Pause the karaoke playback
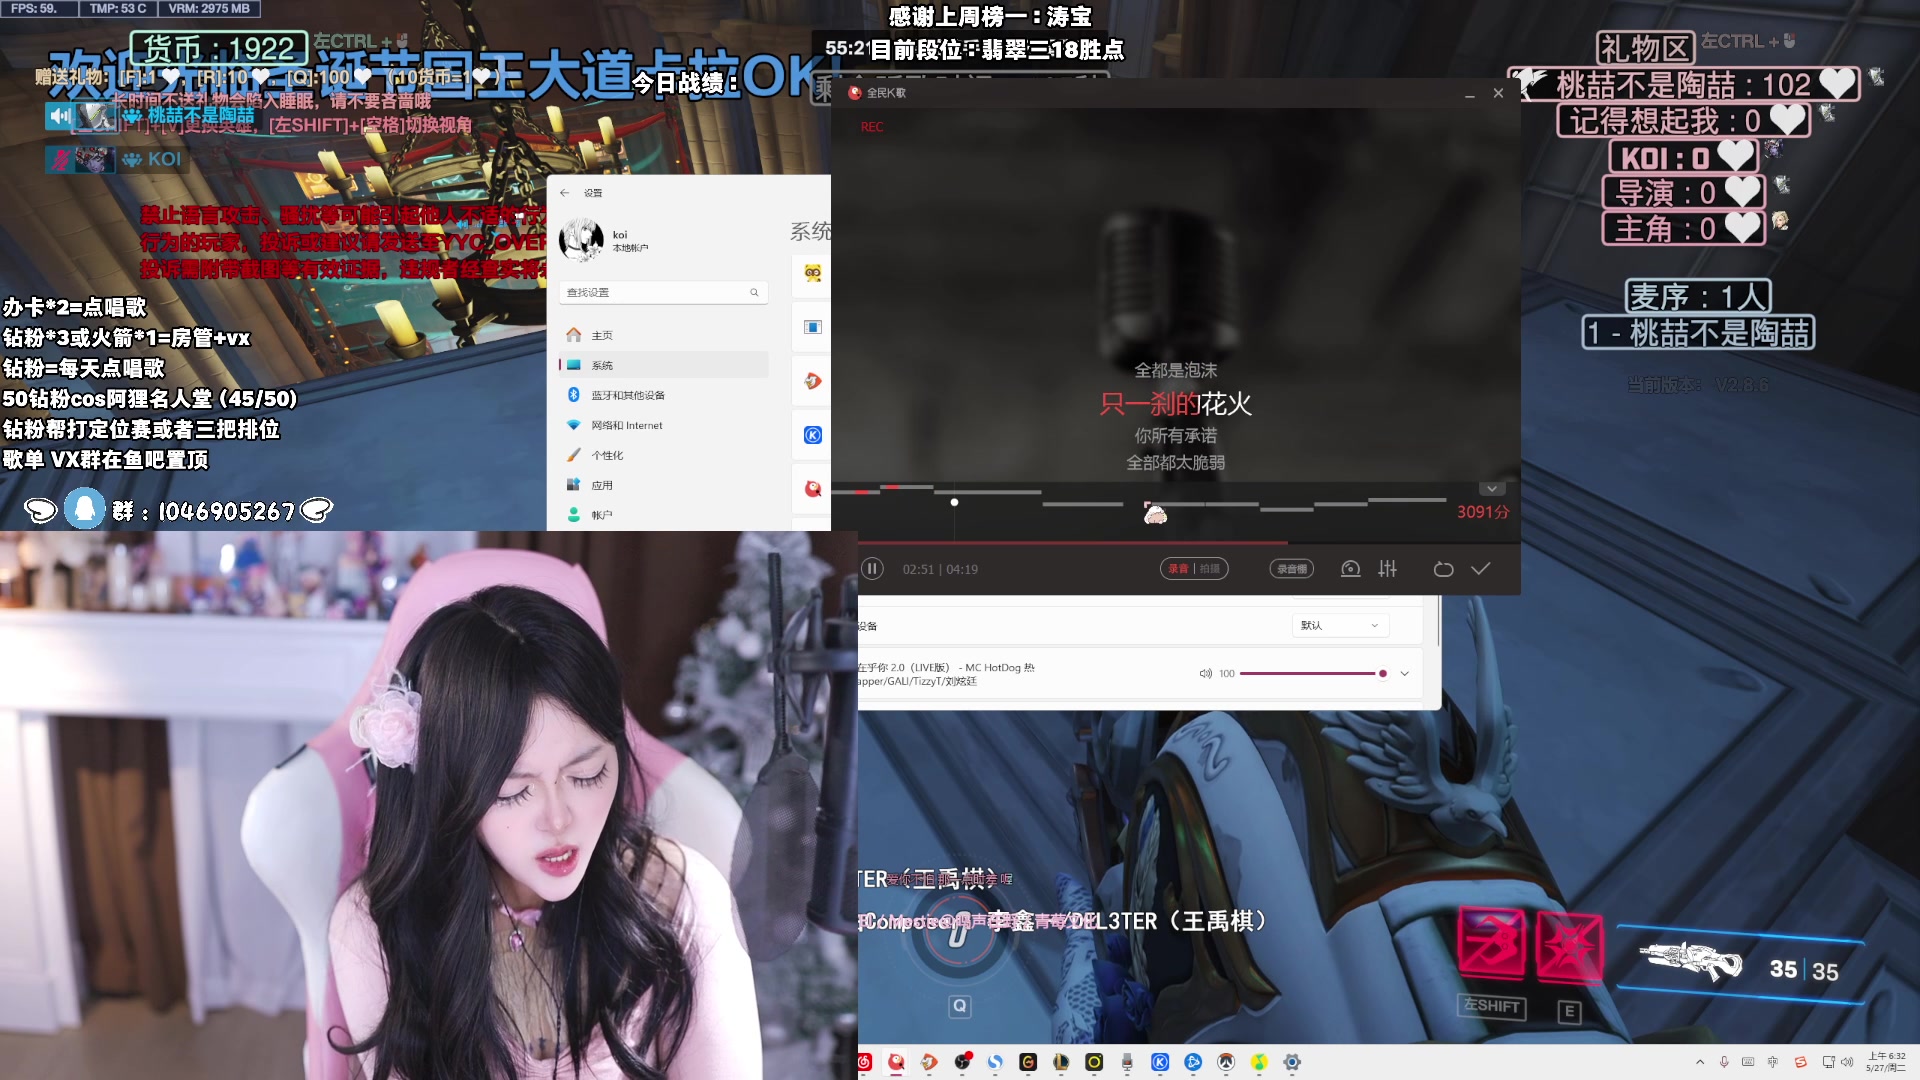 click(872, 569)
